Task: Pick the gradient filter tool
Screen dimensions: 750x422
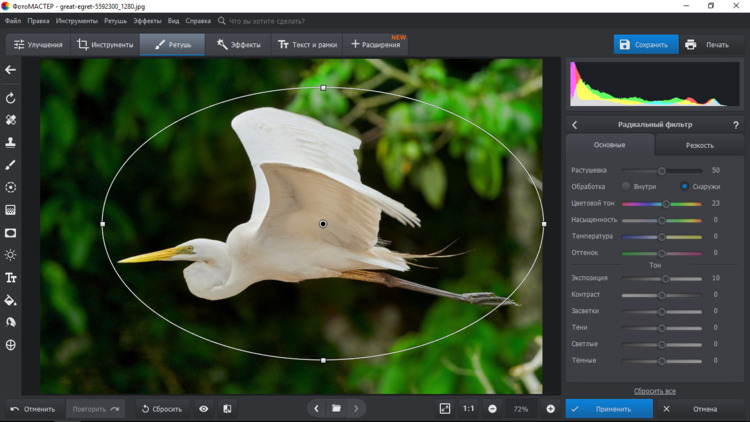Action: coord(11,210)
